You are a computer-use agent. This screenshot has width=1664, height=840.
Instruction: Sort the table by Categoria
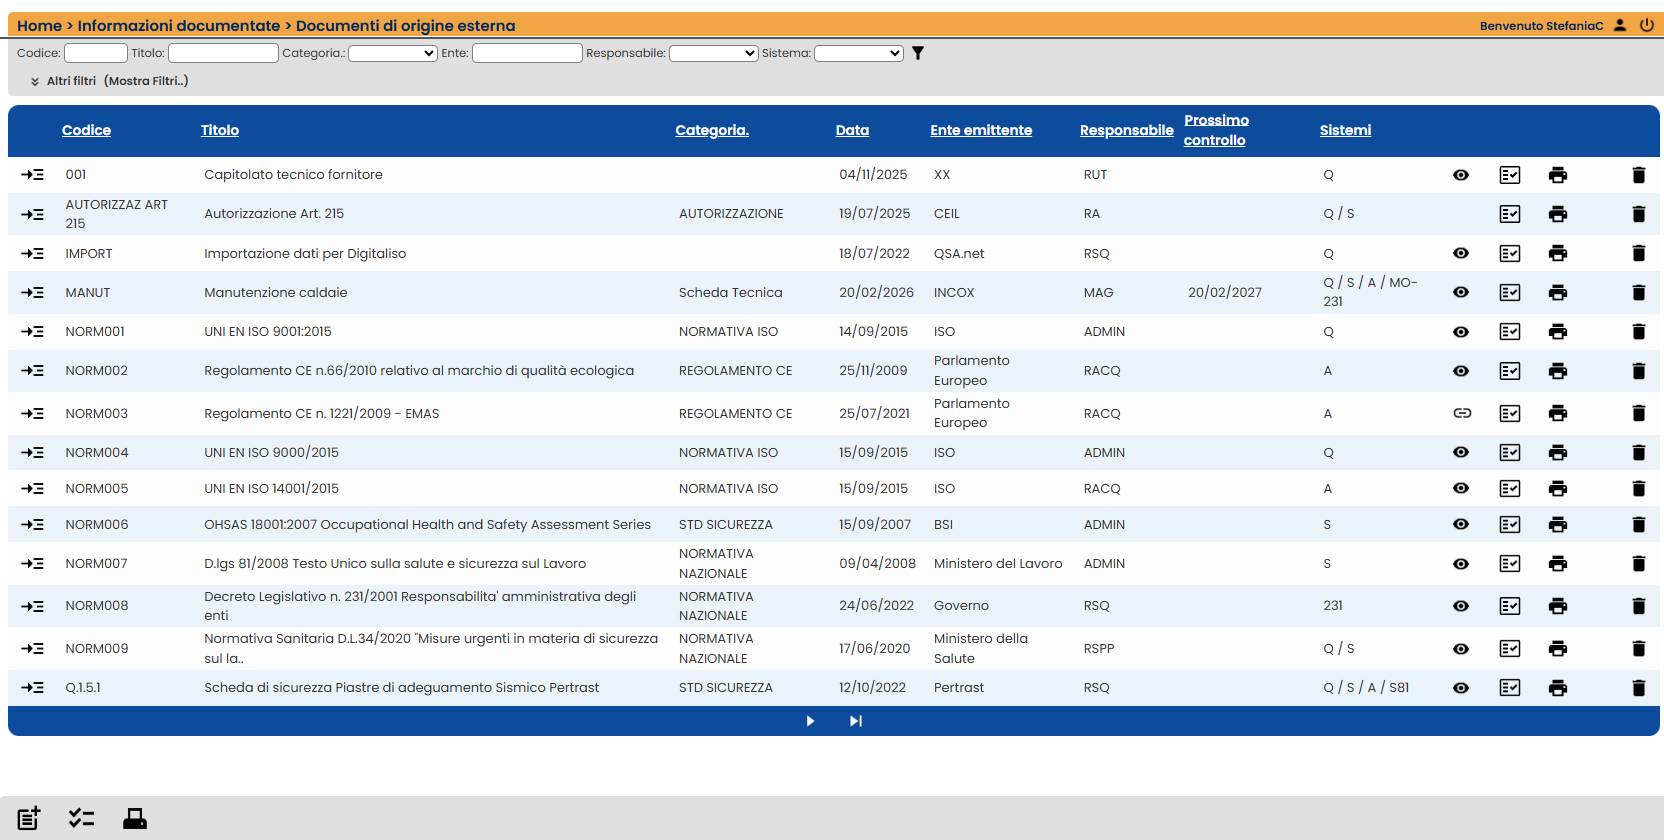712,130
